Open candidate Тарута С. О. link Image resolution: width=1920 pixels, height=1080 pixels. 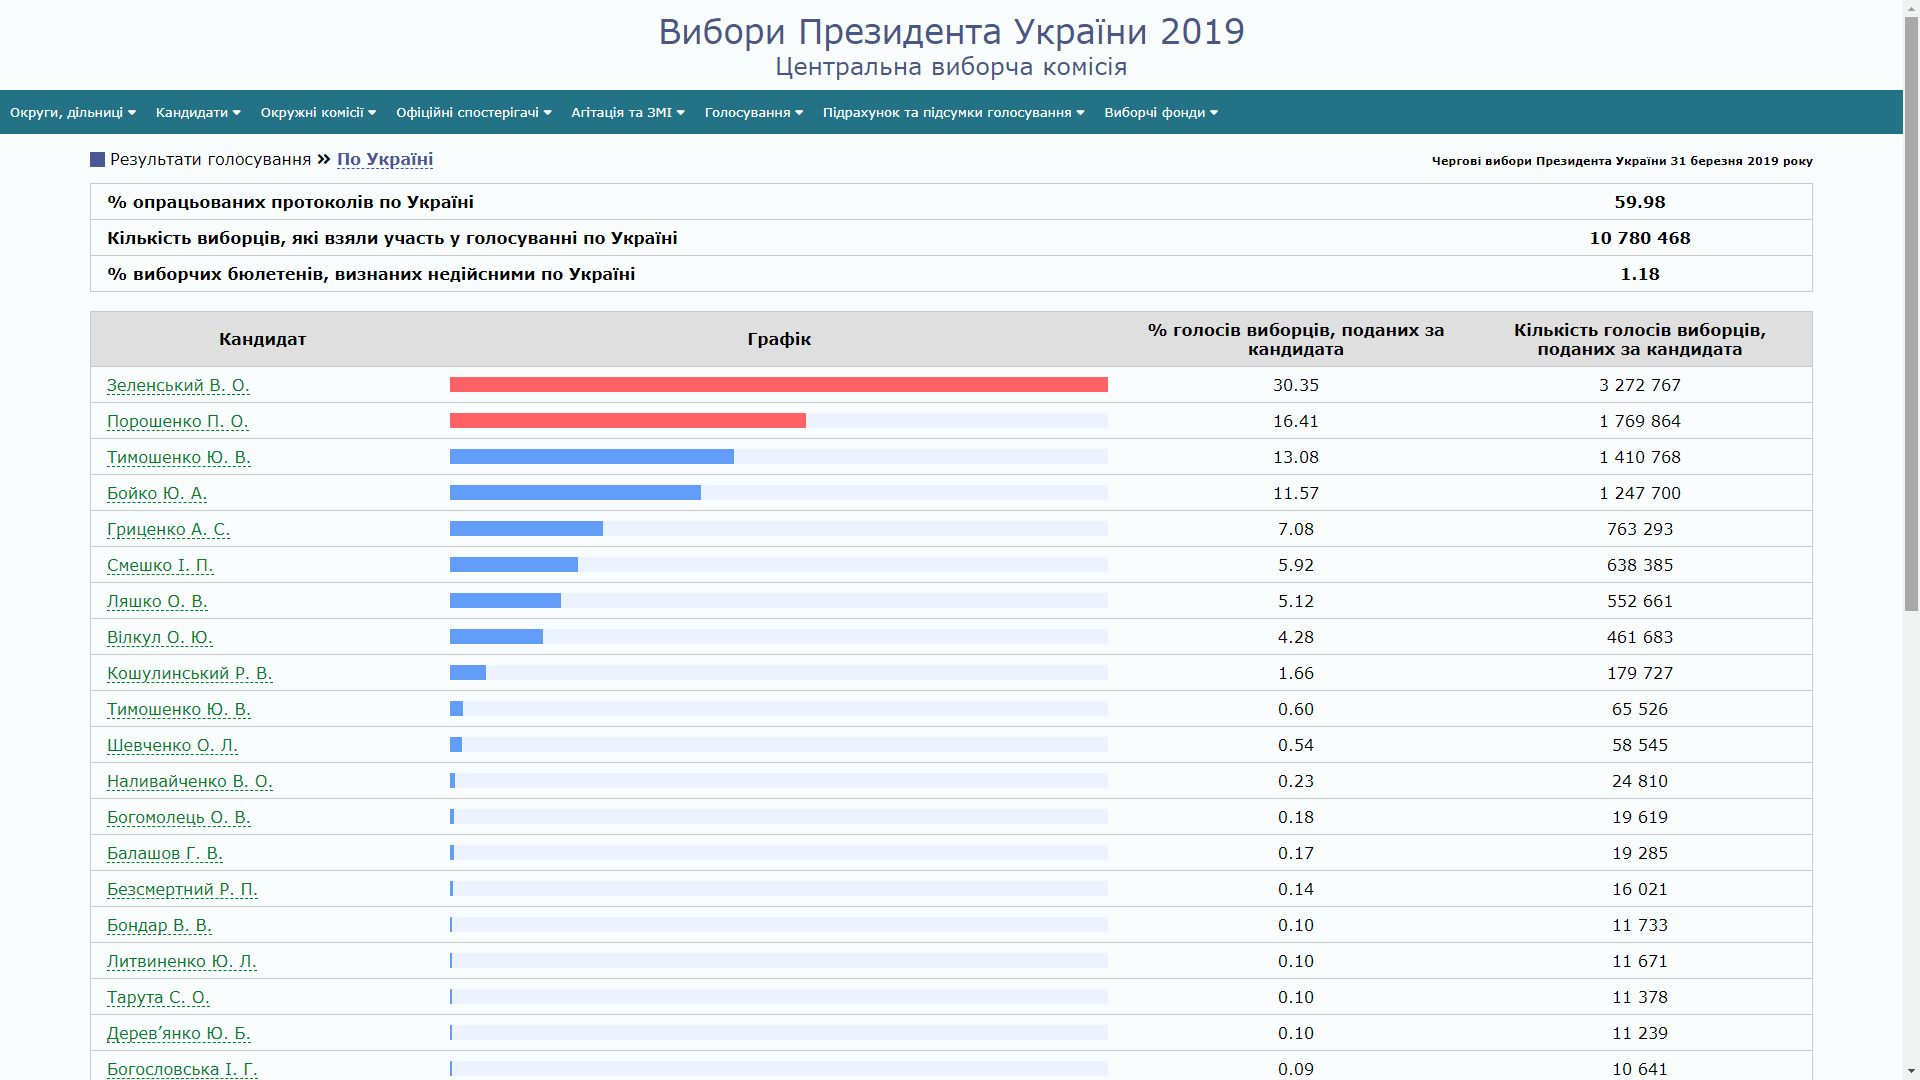(158, 997)
